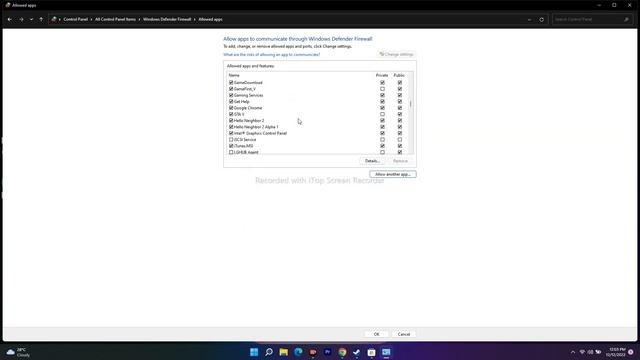Screen dimensions: 640x360
Task: Open recent locations chevron near forward arrow
Action: (x=31, y=19)
